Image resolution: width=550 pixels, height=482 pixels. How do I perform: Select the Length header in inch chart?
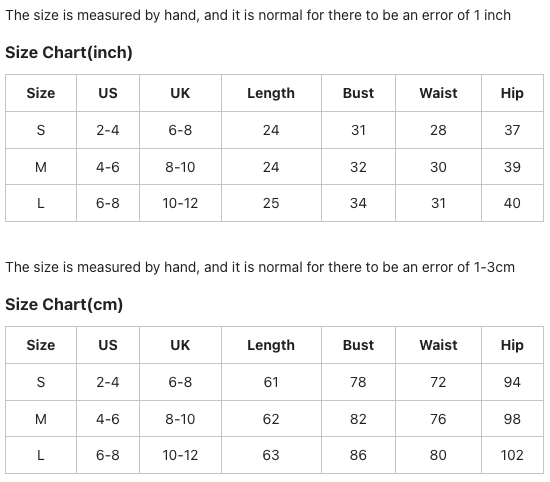[271, 93]
